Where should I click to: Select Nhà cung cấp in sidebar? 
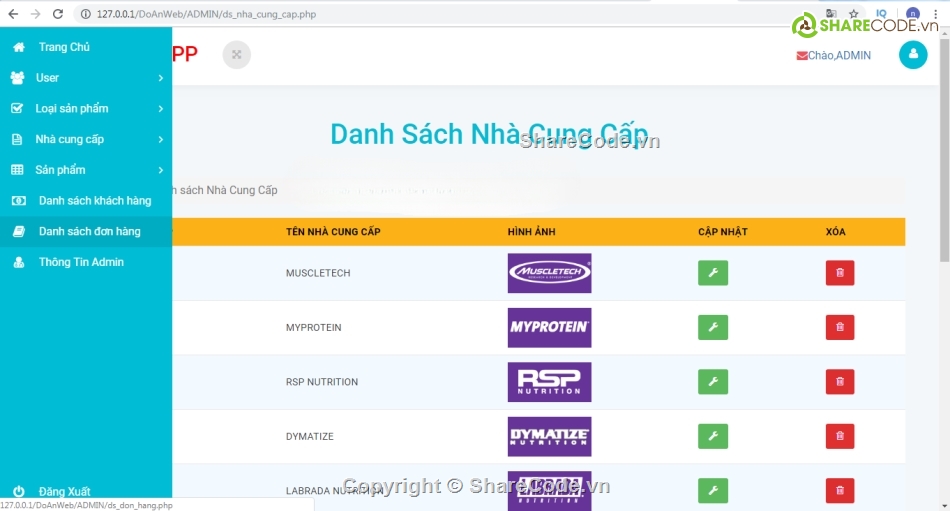point(86,139)
